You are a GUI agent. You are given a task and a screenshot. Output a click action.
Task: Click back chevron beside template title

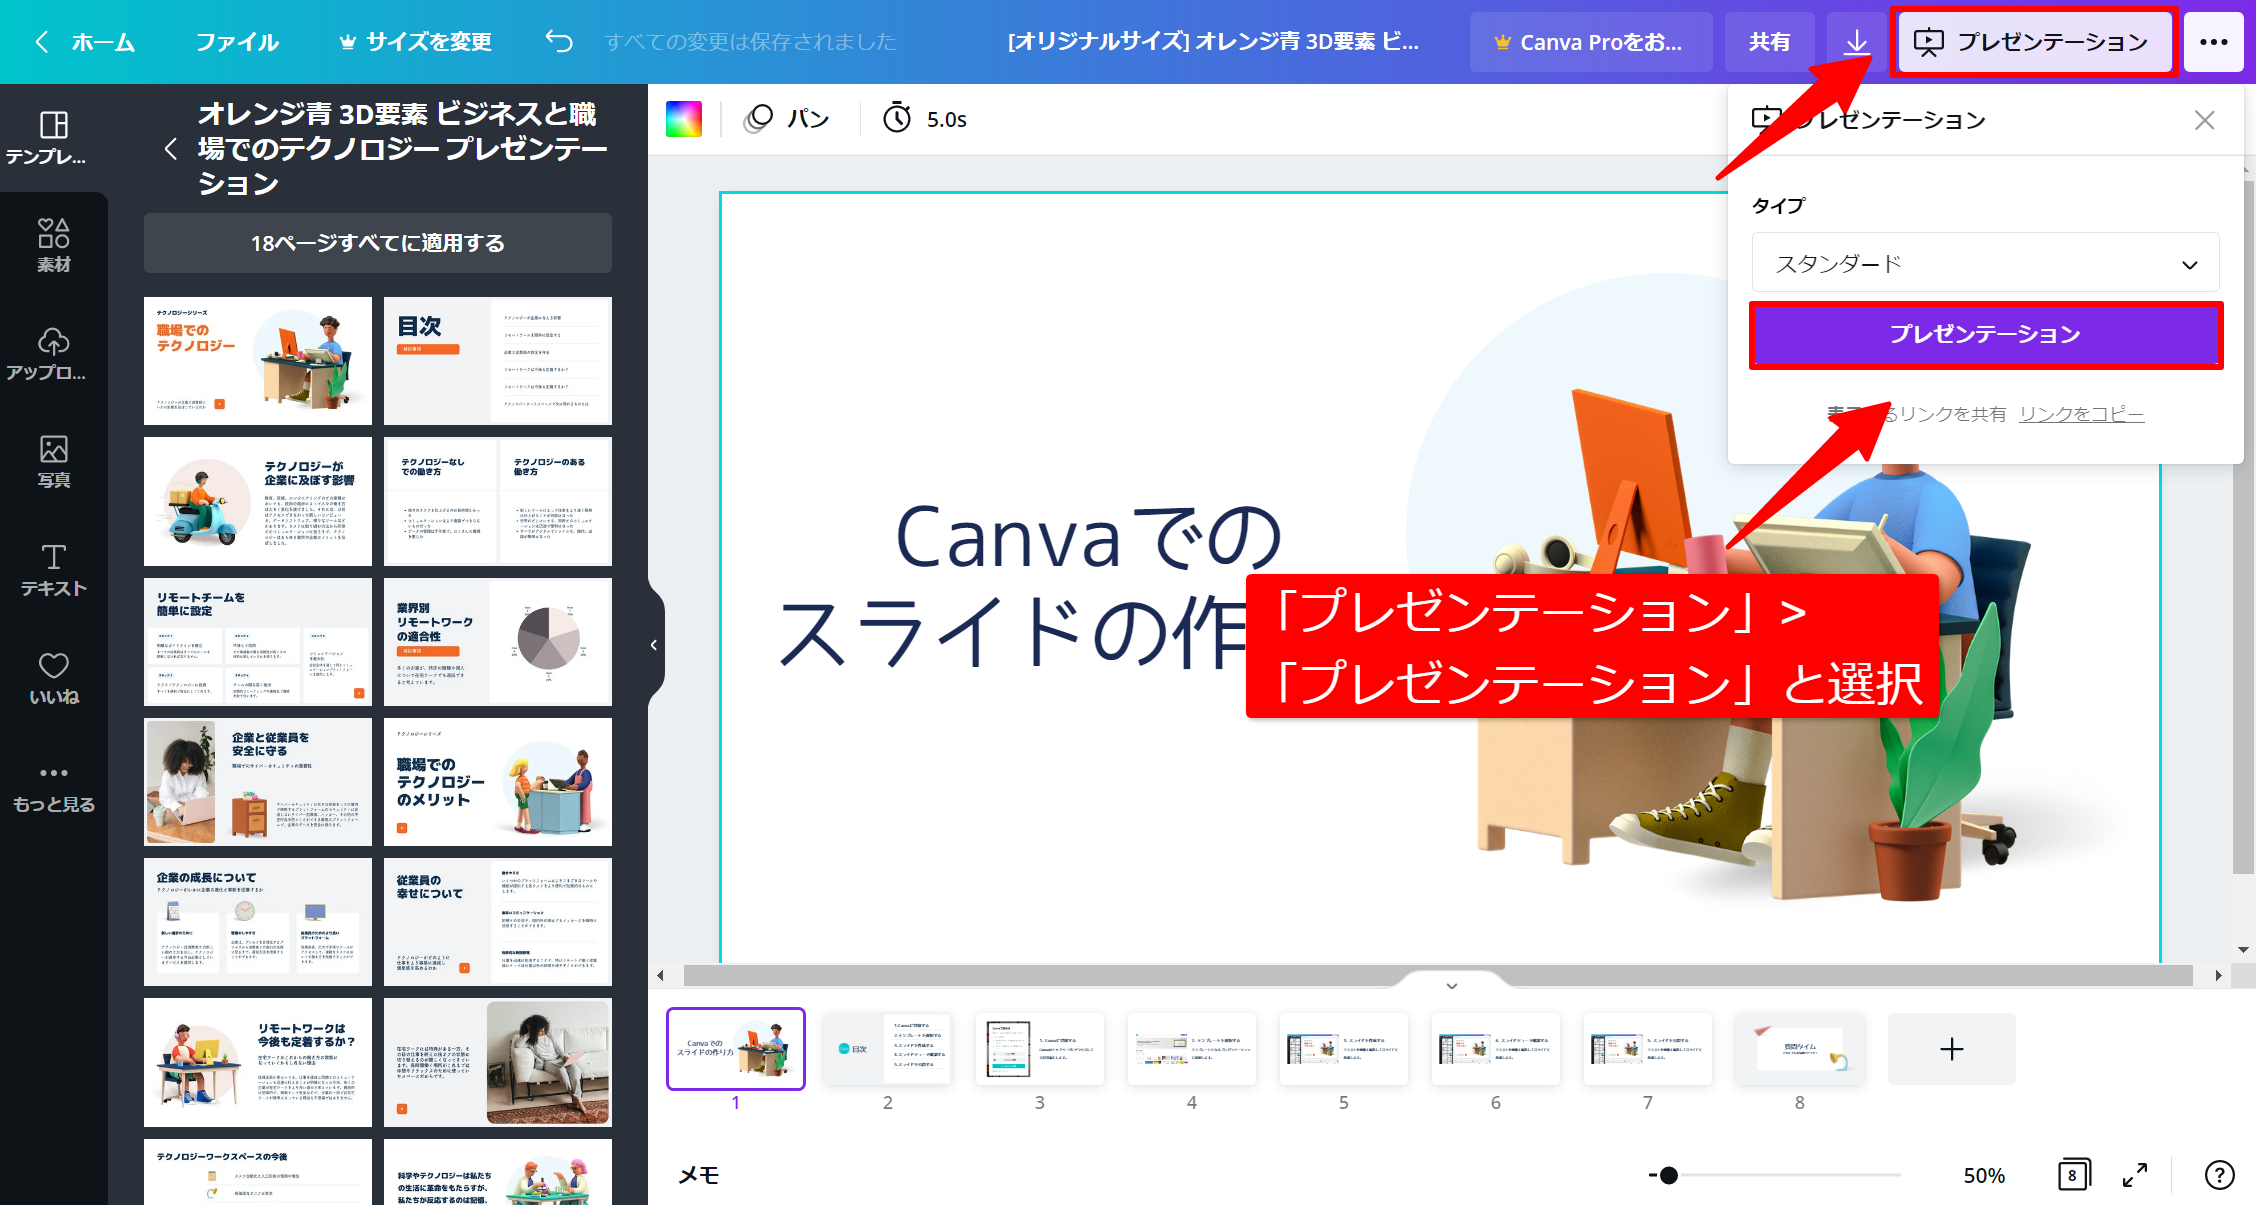[171, 149]
